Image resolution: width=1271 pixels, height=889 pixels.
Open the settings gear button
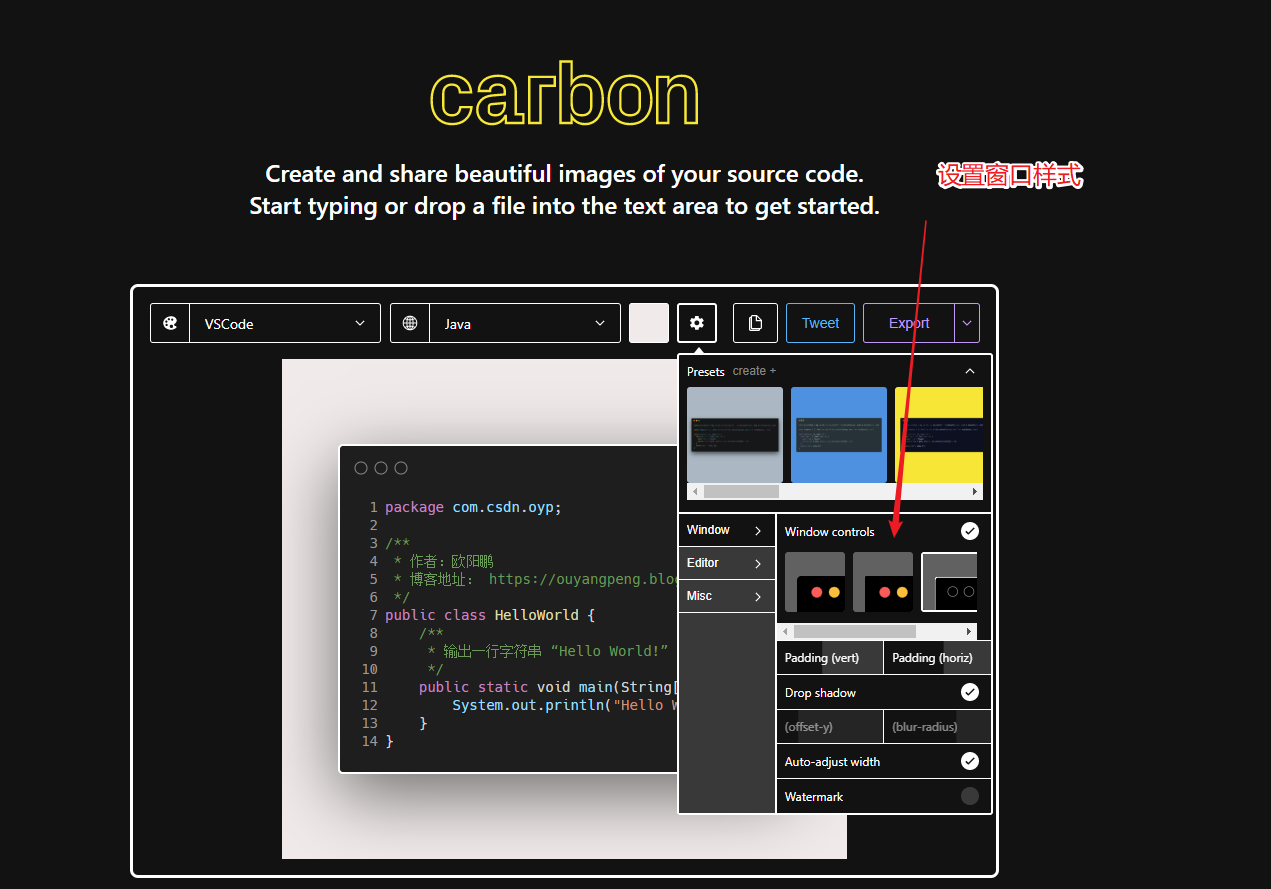(x=697, y=323)
